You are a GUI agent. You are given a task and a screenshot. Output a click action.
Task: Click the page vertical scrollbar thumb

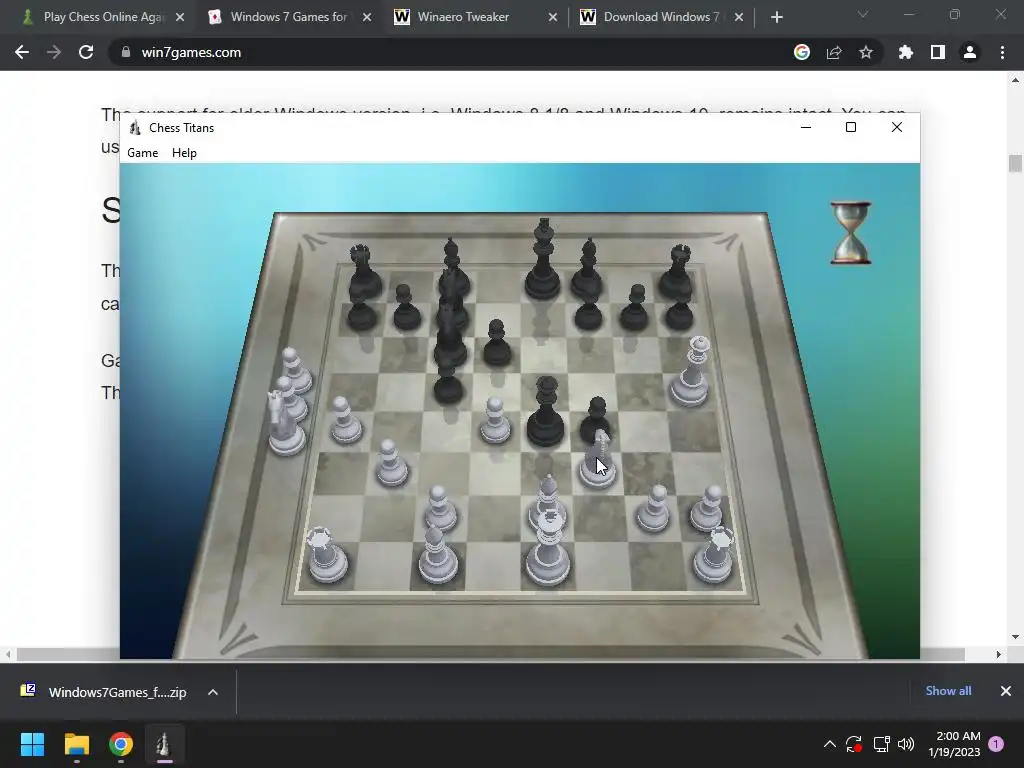[x=1015, y=163]
